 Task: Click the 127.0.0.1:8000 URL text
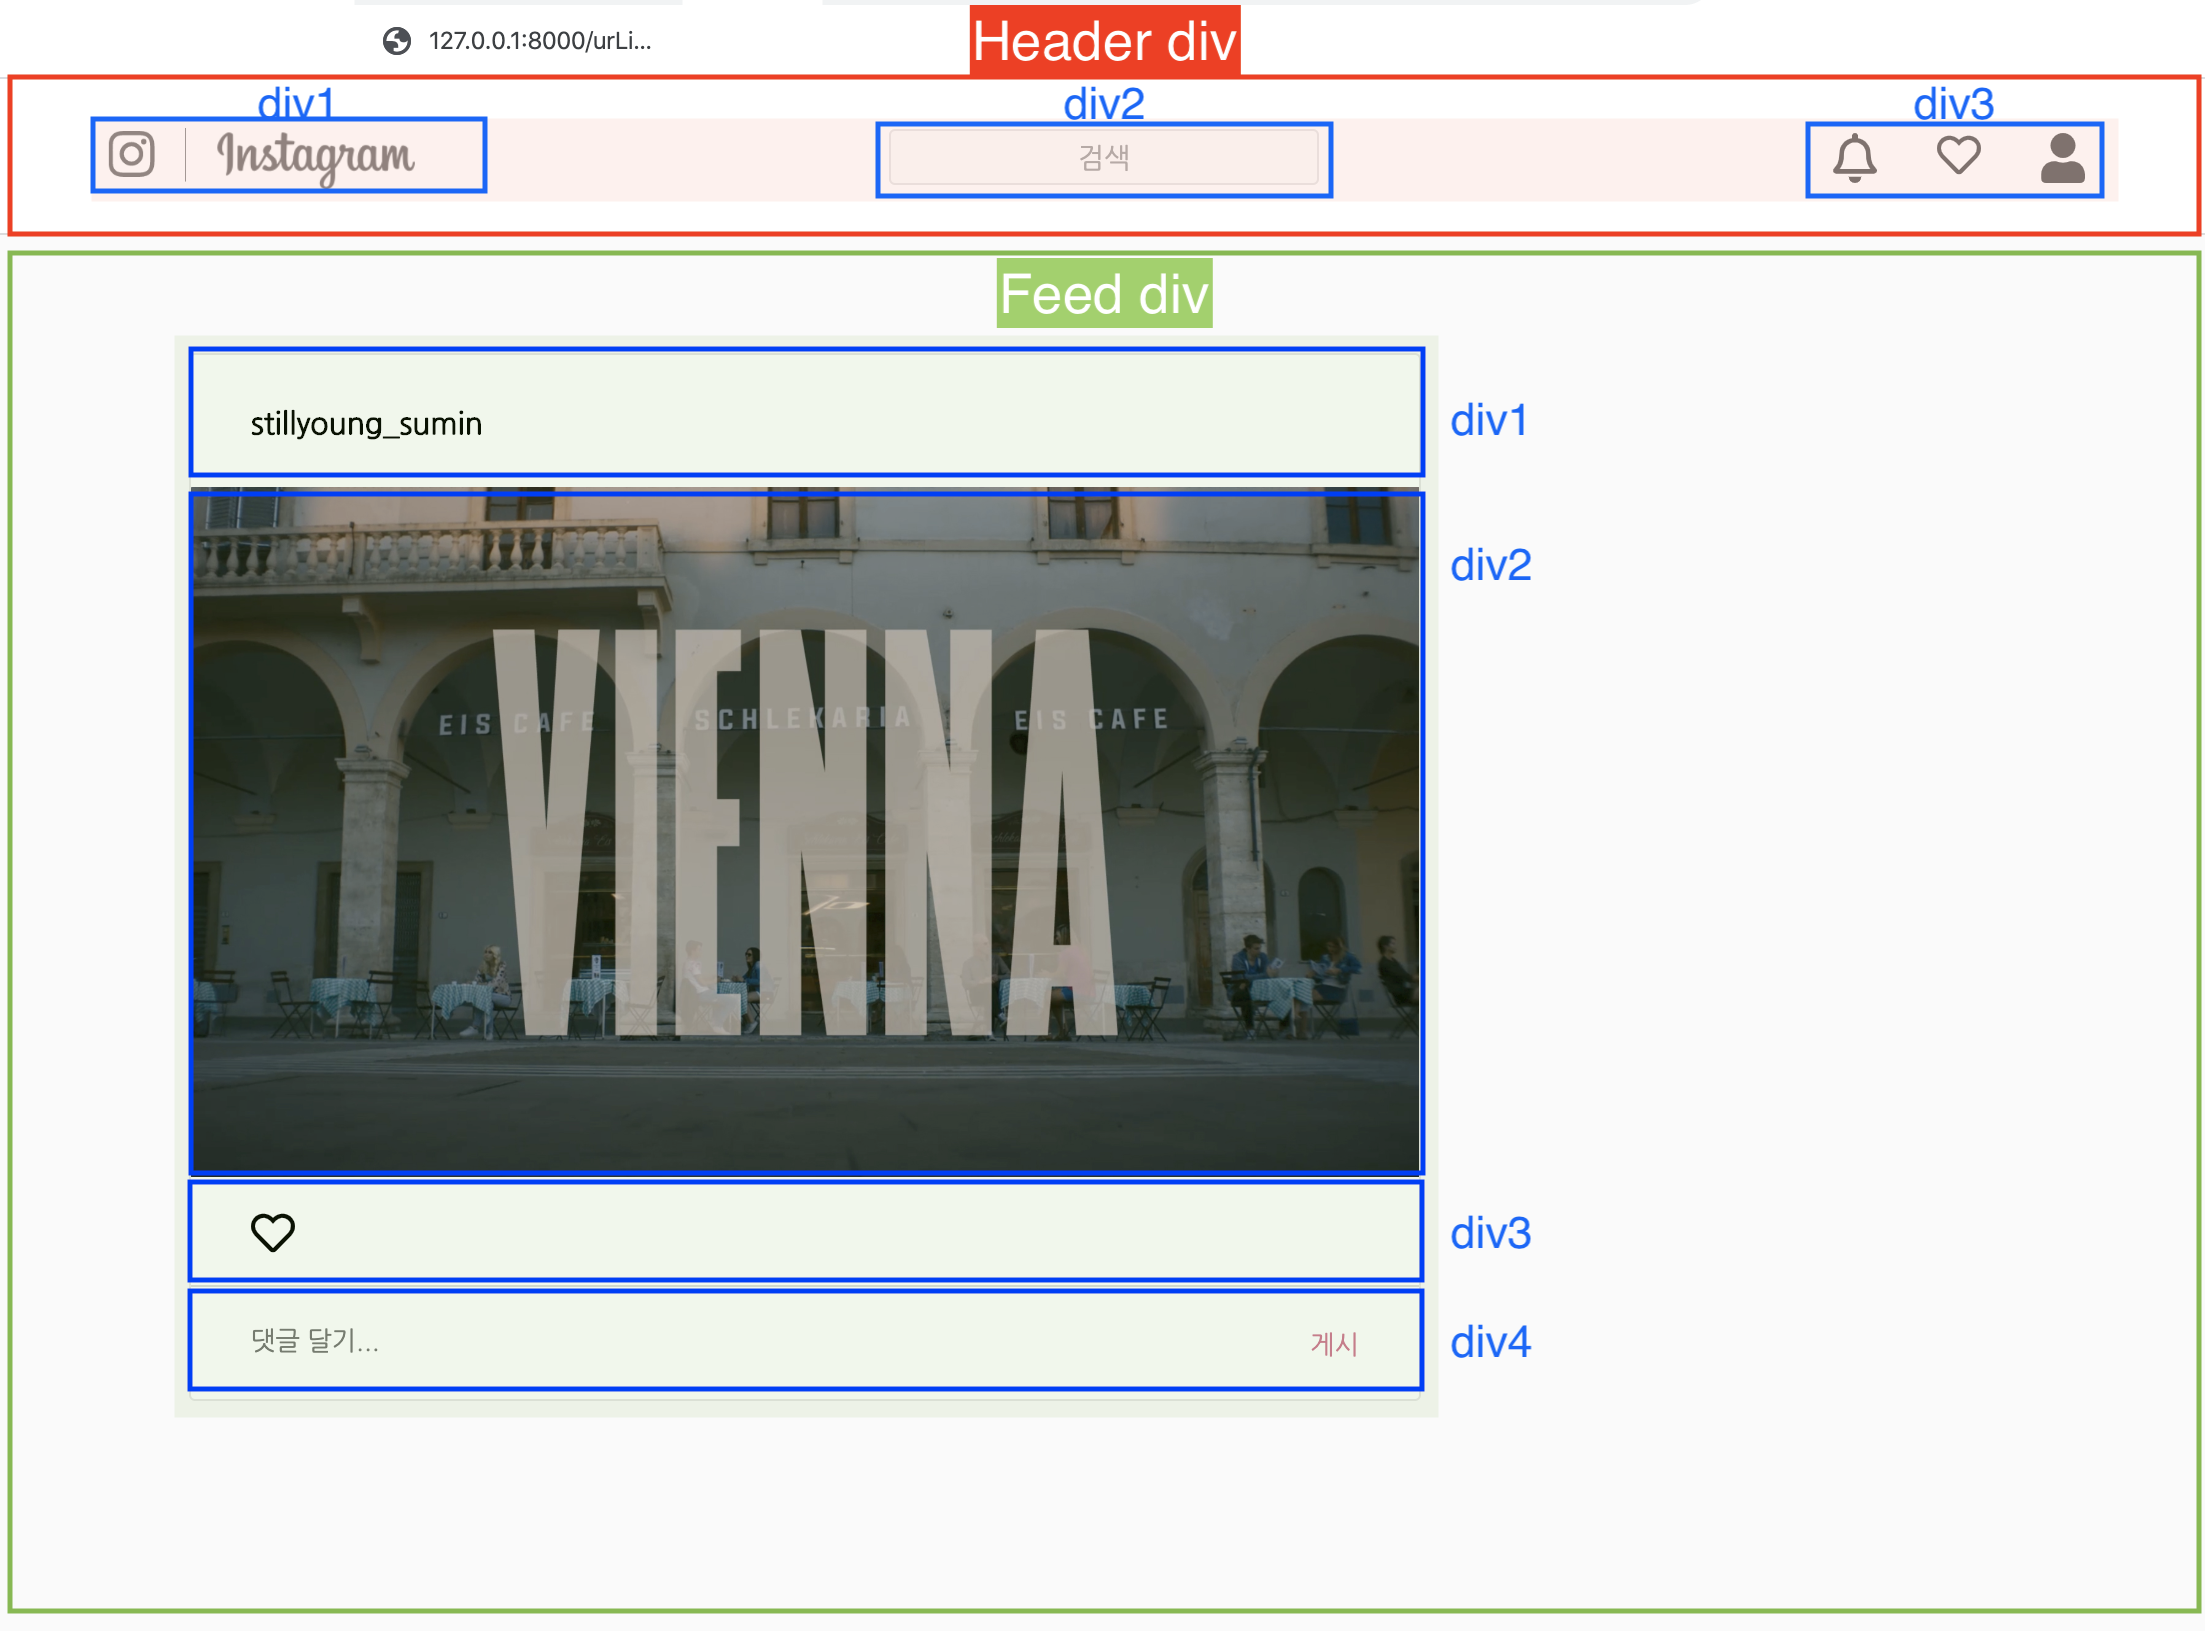click(x=540, y=41)
